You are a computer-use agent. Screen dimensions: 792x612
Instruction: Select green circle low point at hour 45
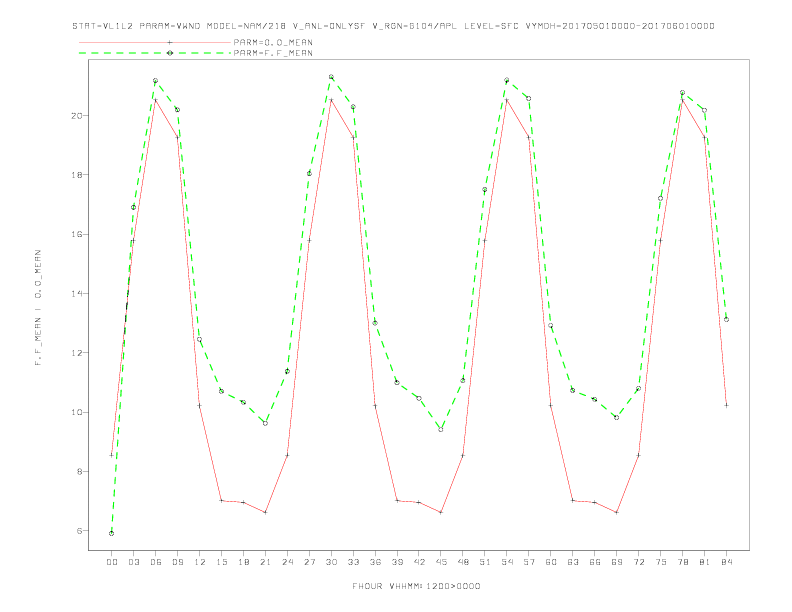coord(441,430)
